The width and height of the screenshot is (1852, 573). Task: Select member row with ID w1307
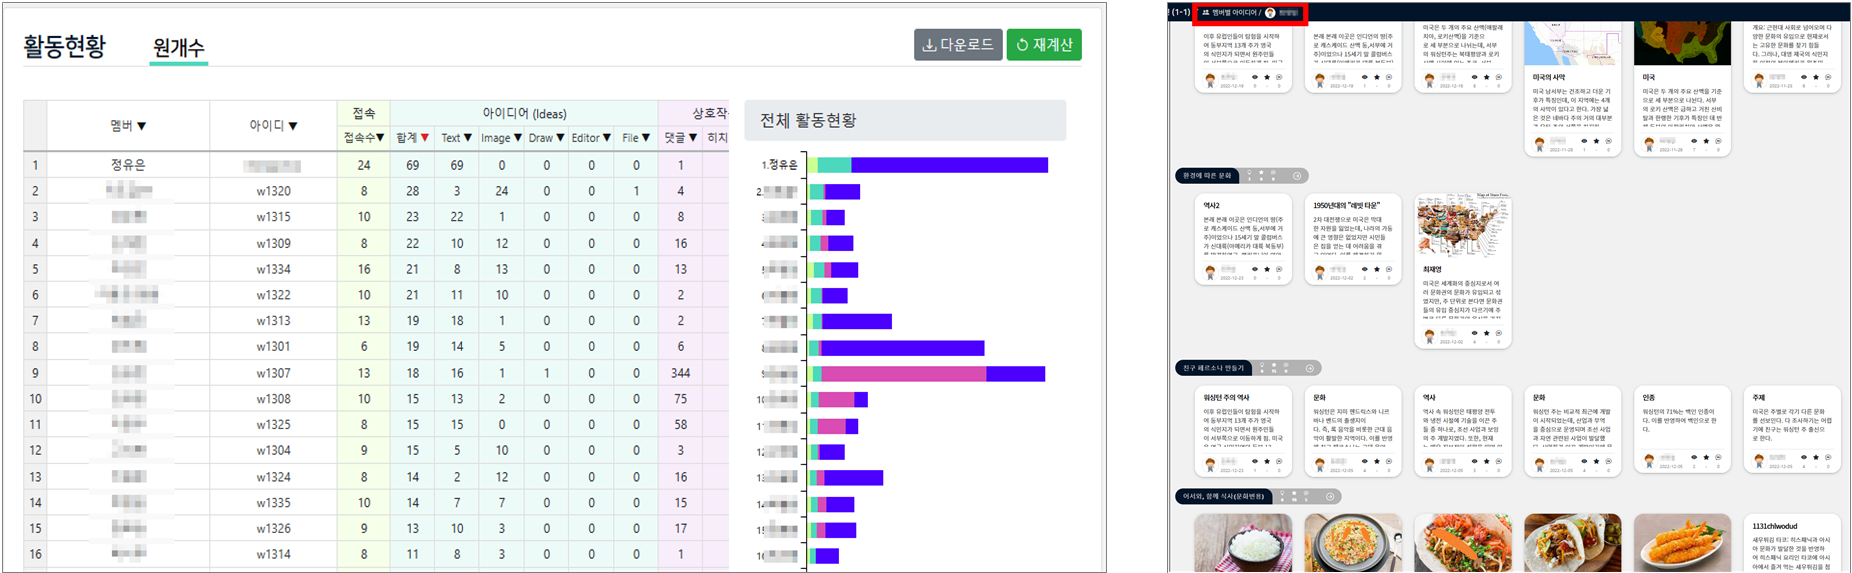point(273,373)
